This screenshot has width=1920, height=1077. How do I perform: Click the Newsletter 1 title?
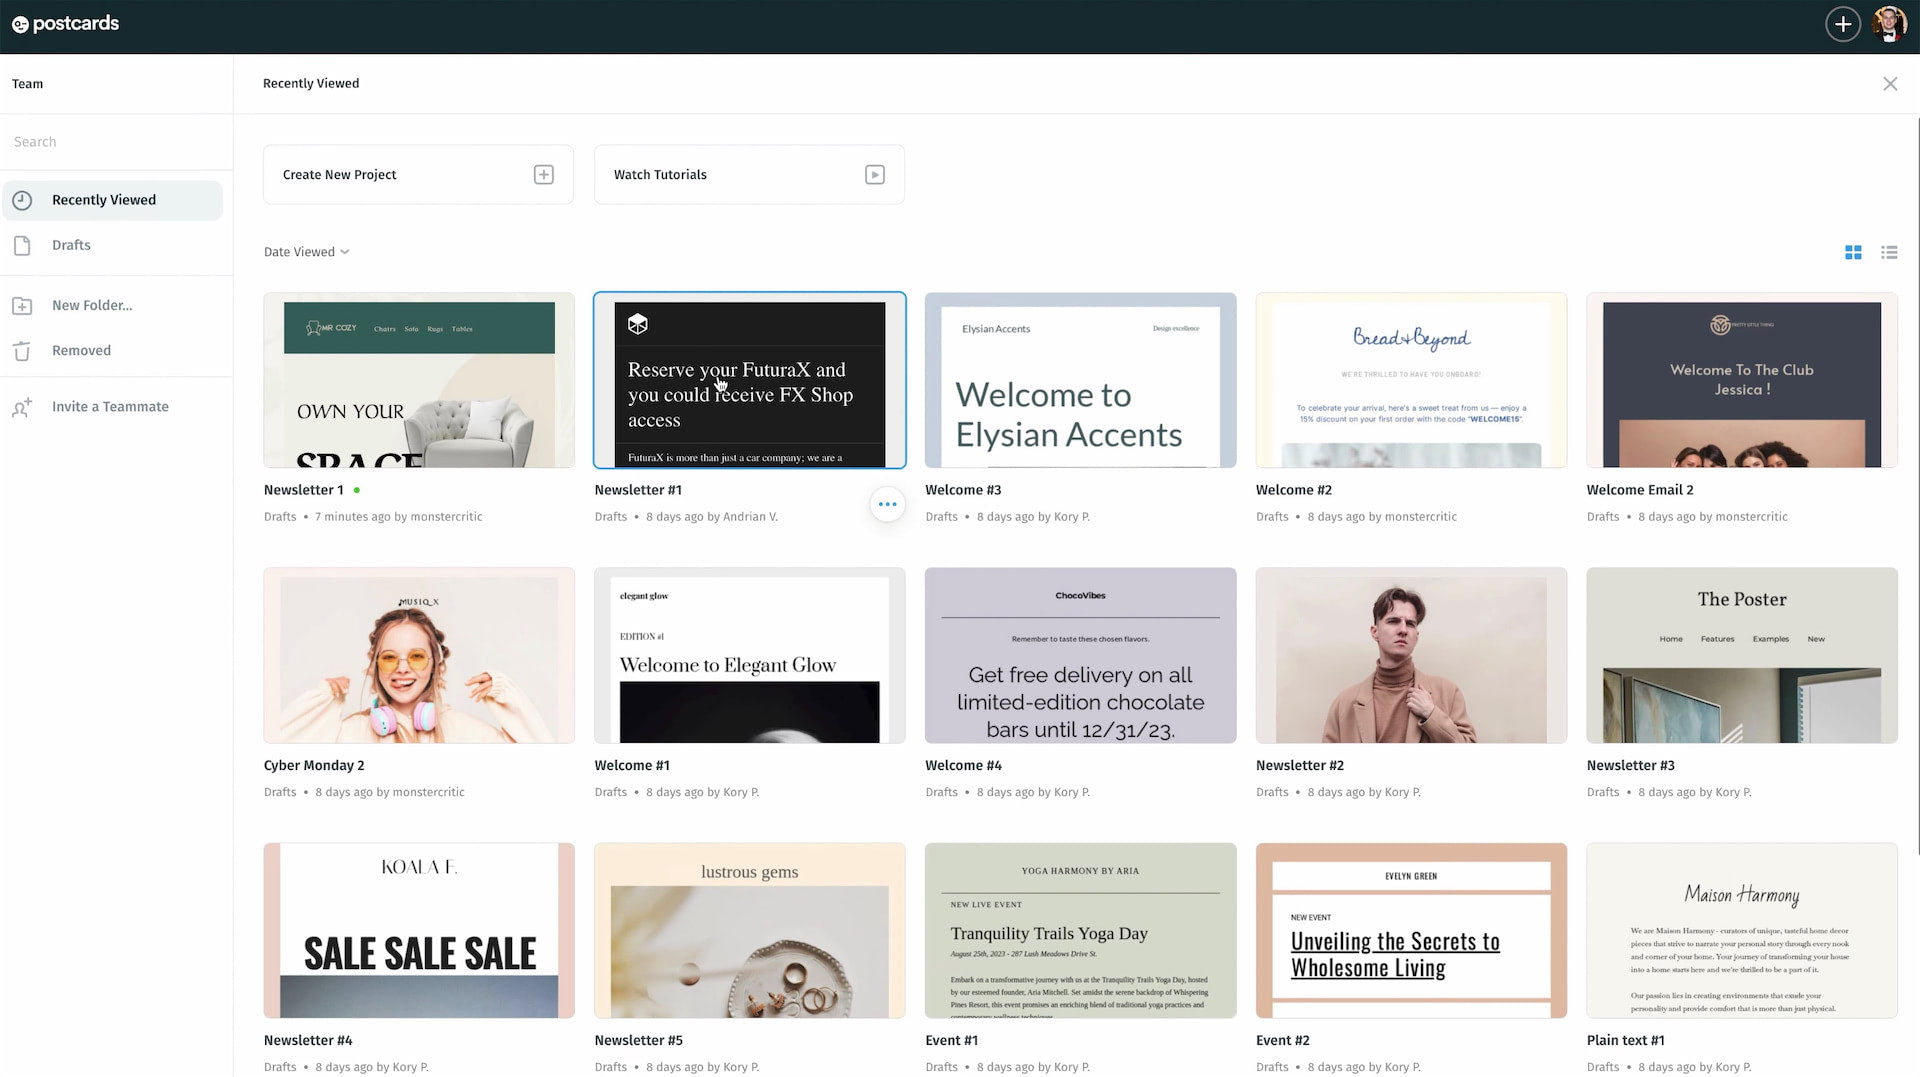point(303,490)
